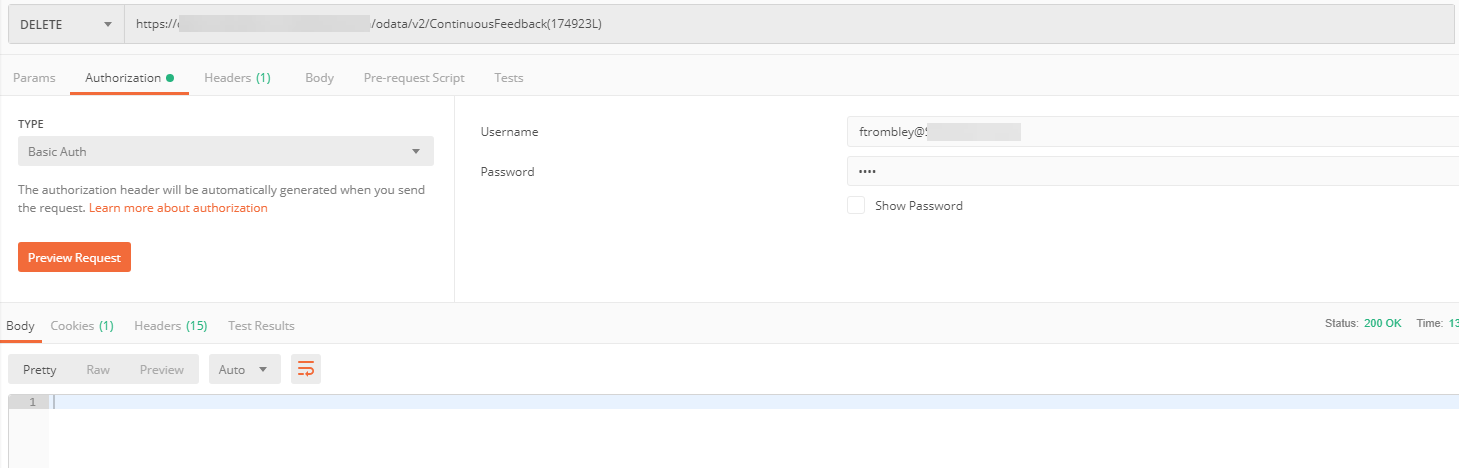Image resolution: width=1459 pixels, height=468 pixels.
Task: View the response Headers (15) tab
Action: tap(171, 325)
